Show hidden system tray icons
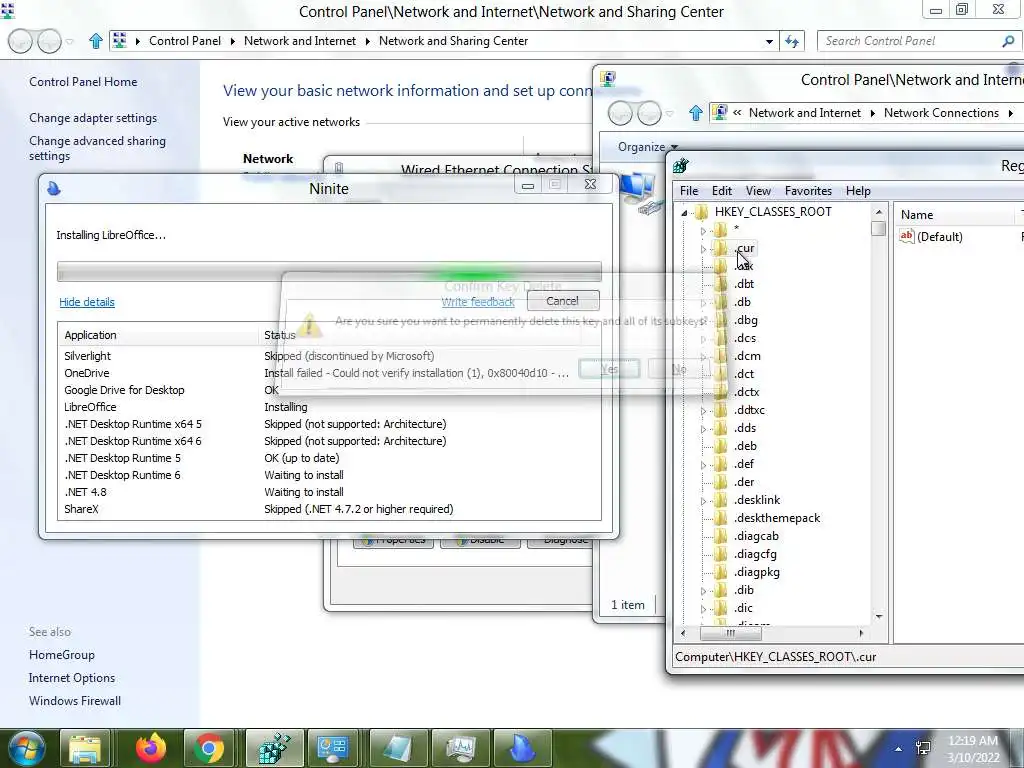The height and width of the screenshot is (768, 1024). click(x=899, y=750)
